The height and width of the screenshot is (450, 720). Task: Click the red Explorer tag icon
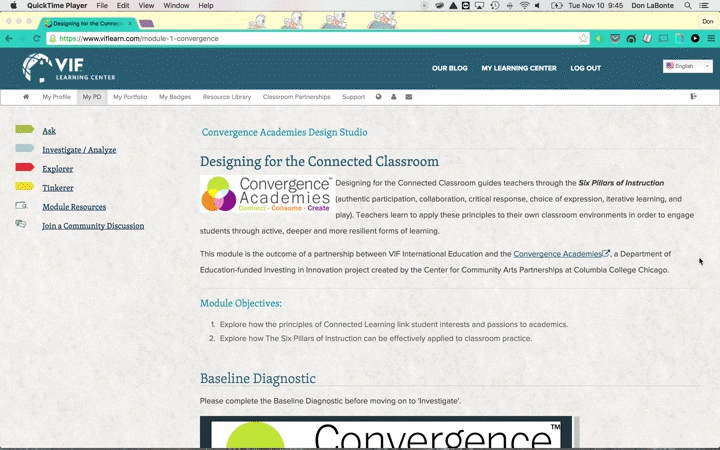[x=24, y=168]
